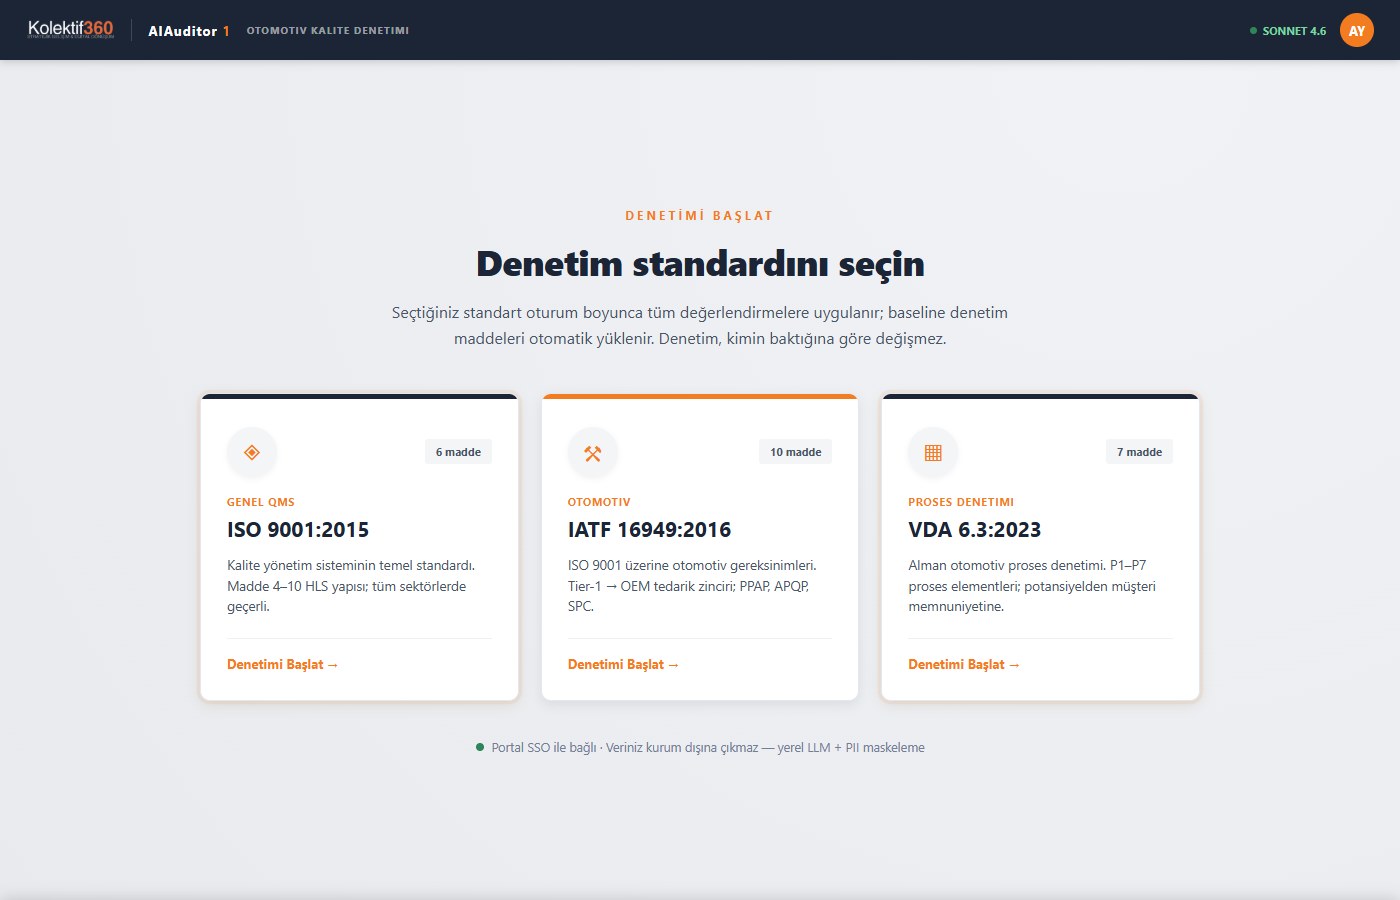This screenshot has height=900, width=1400.
Task: Click the green dot before Portal SSO text
Action: click(480, 747)
